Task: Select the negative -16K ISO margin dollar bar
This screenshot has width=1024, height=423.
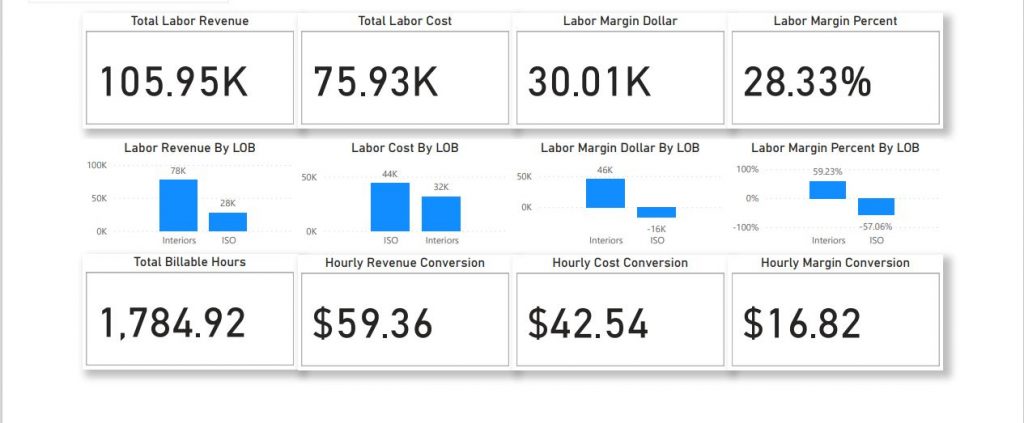Action: click(x=656, y=212)
